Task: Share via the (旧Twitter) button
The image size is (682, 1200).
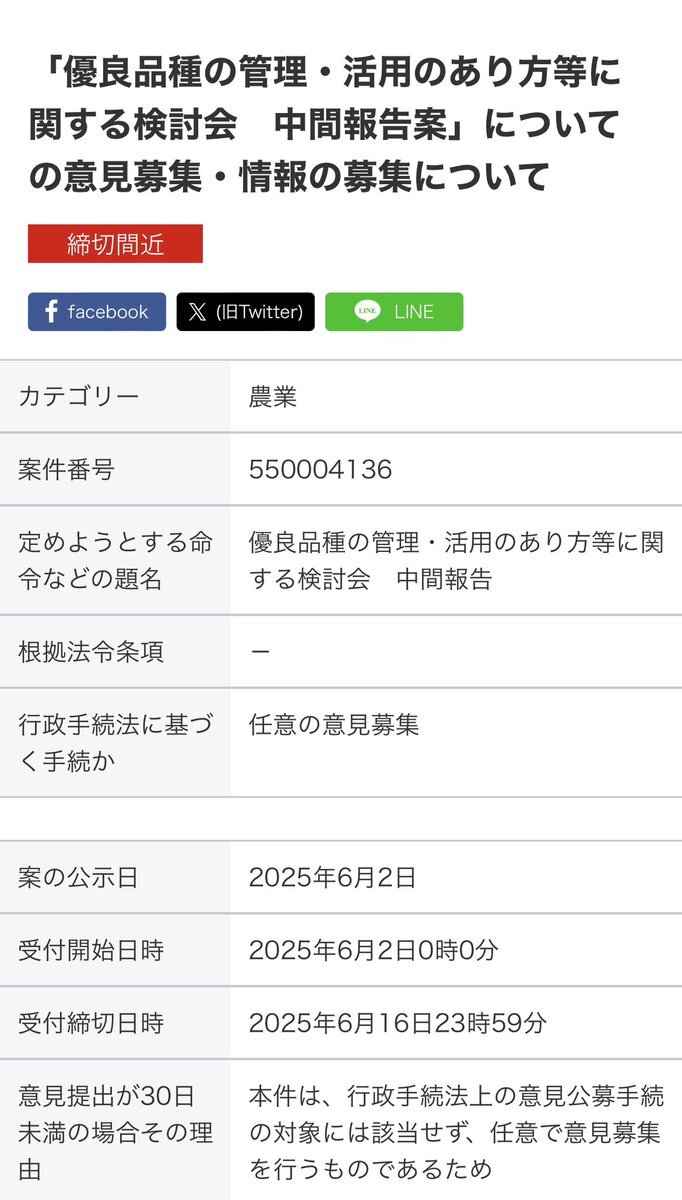Action: (246, 312)
